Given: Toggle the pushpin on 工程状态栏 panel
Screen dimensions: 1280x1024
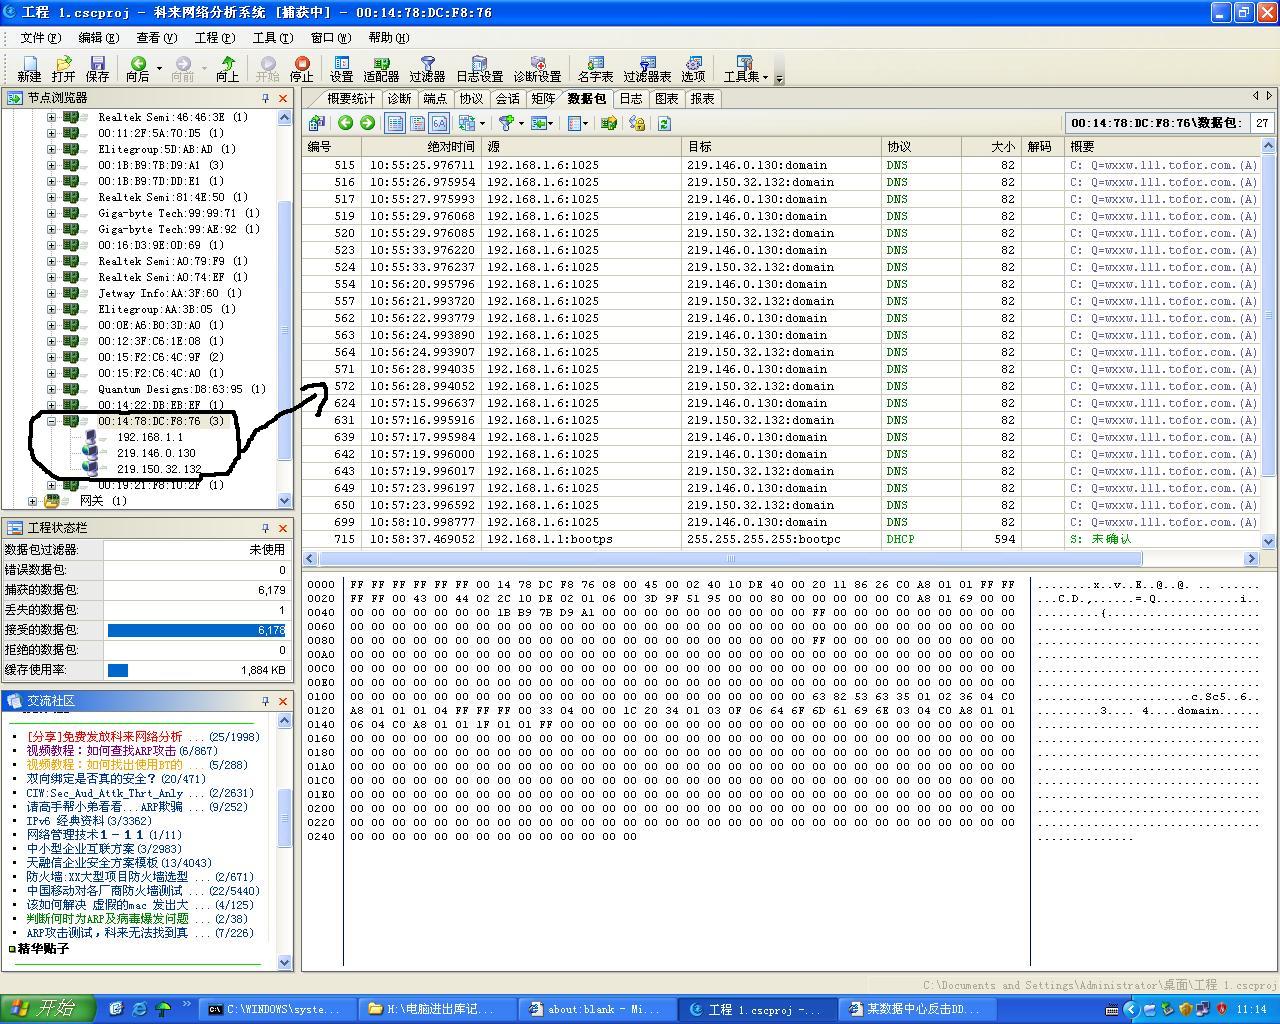Looking at the screenshot, I should point(265,528).
